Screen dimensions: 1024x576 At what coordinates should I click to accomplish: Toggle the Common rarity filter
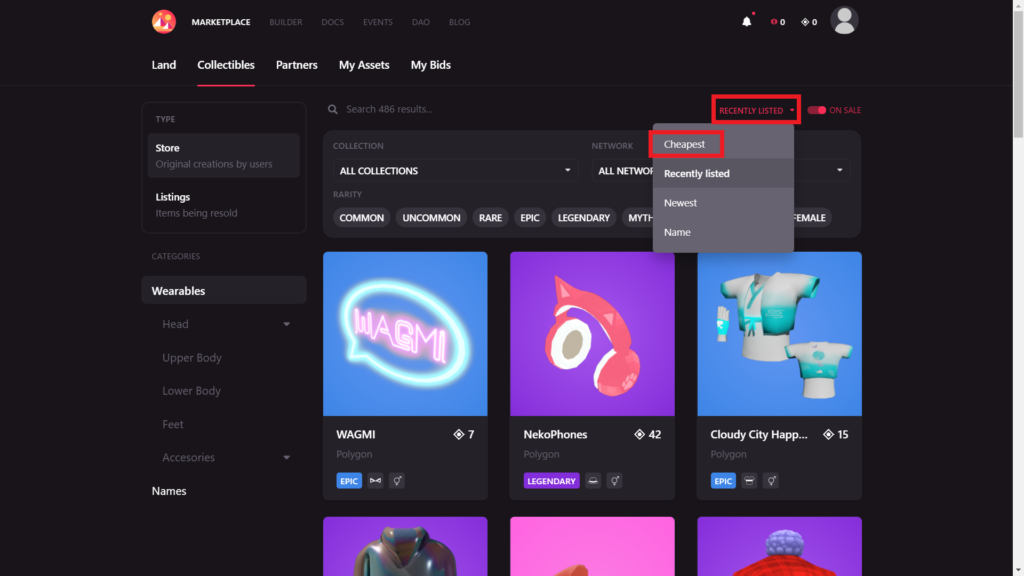point(361,217)
